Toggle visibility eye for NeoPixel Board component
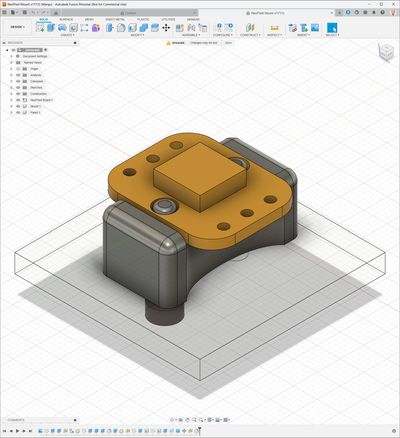 [x=18, y=100]
